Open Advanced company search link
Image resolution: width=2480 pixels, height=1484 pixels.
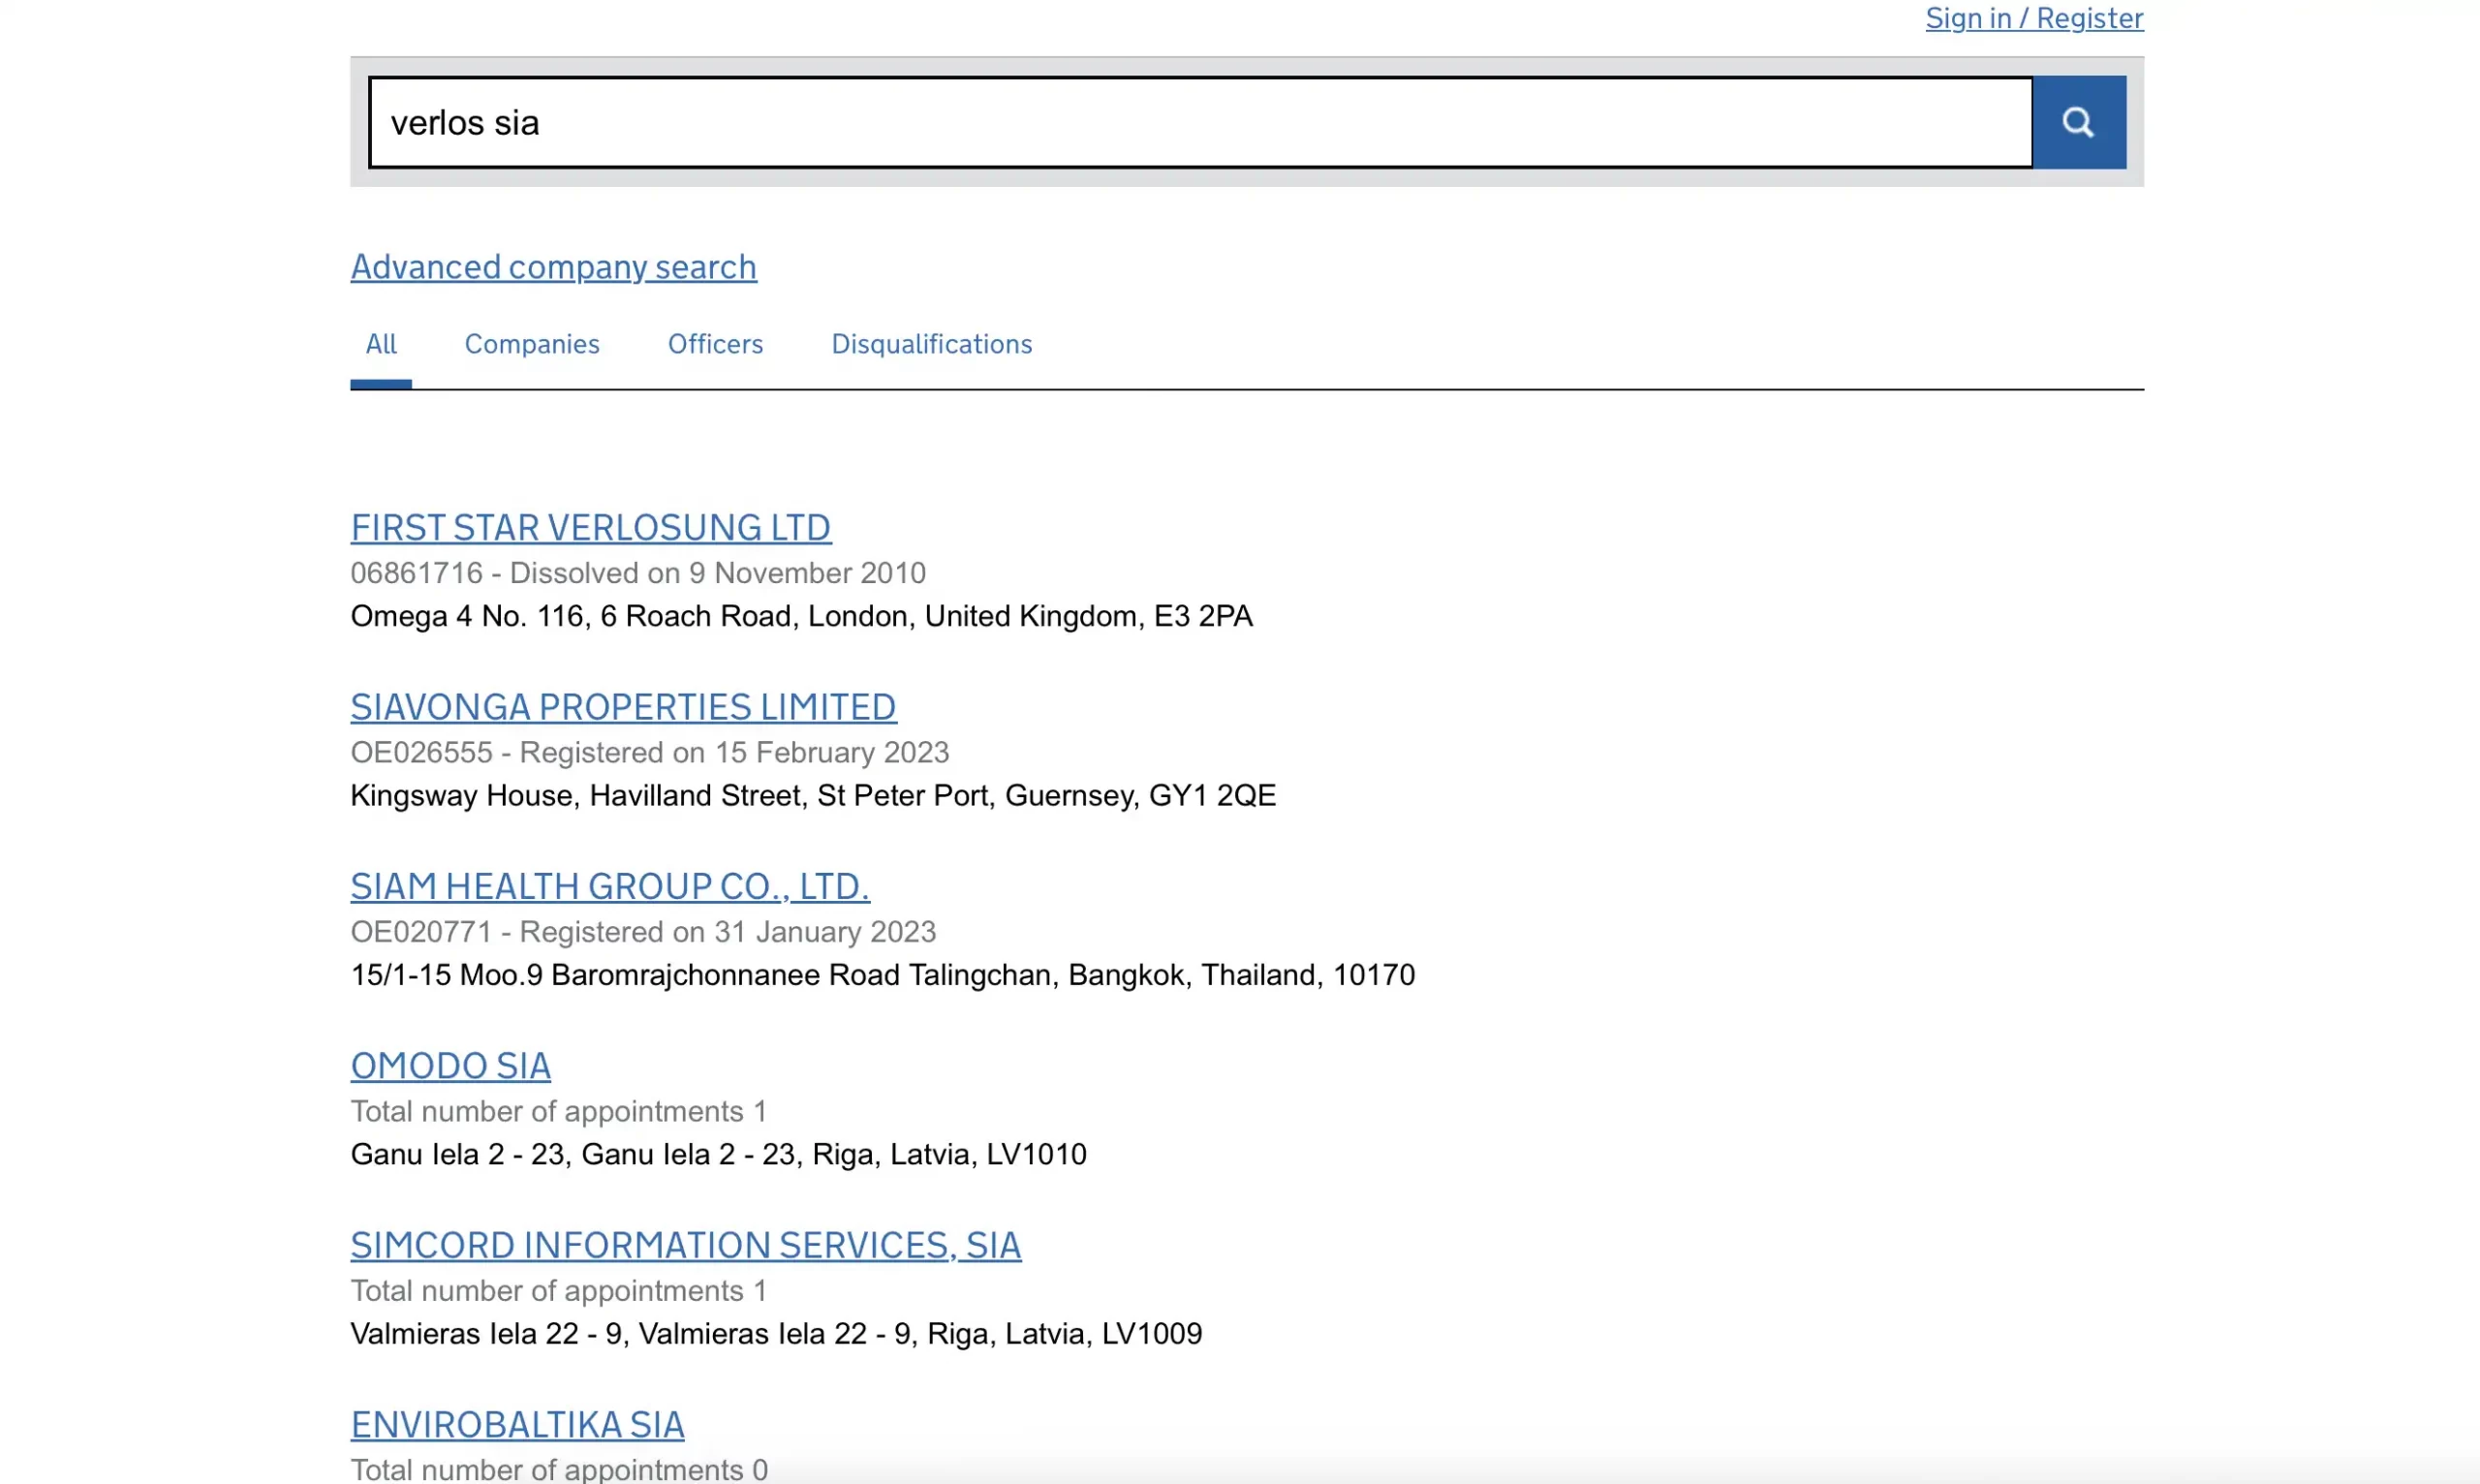pos(553,267)
